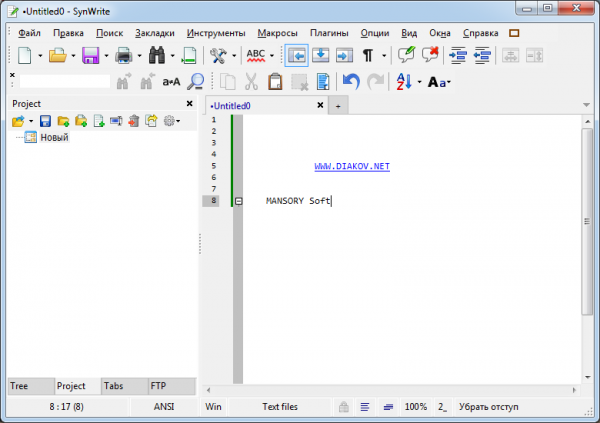Open the Файл menu
Screen dimensions: 600x423
click(x=29, y=33)
